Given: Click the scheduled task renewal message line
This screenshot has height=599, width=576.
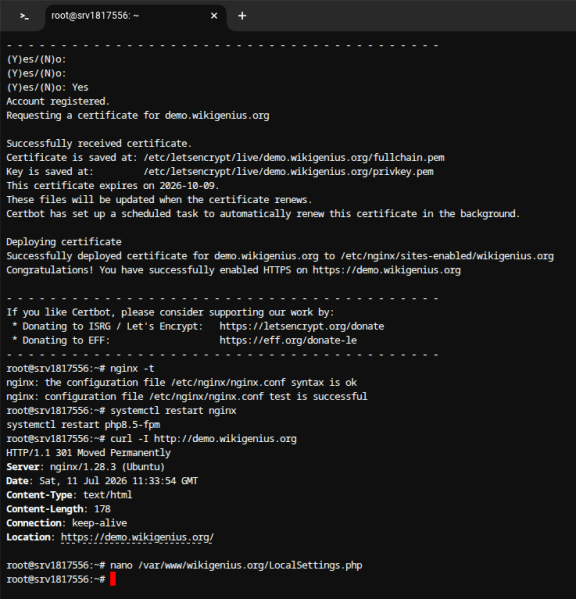Looking at the screenshot, I should pyautogui.click(x=263, y=214).
